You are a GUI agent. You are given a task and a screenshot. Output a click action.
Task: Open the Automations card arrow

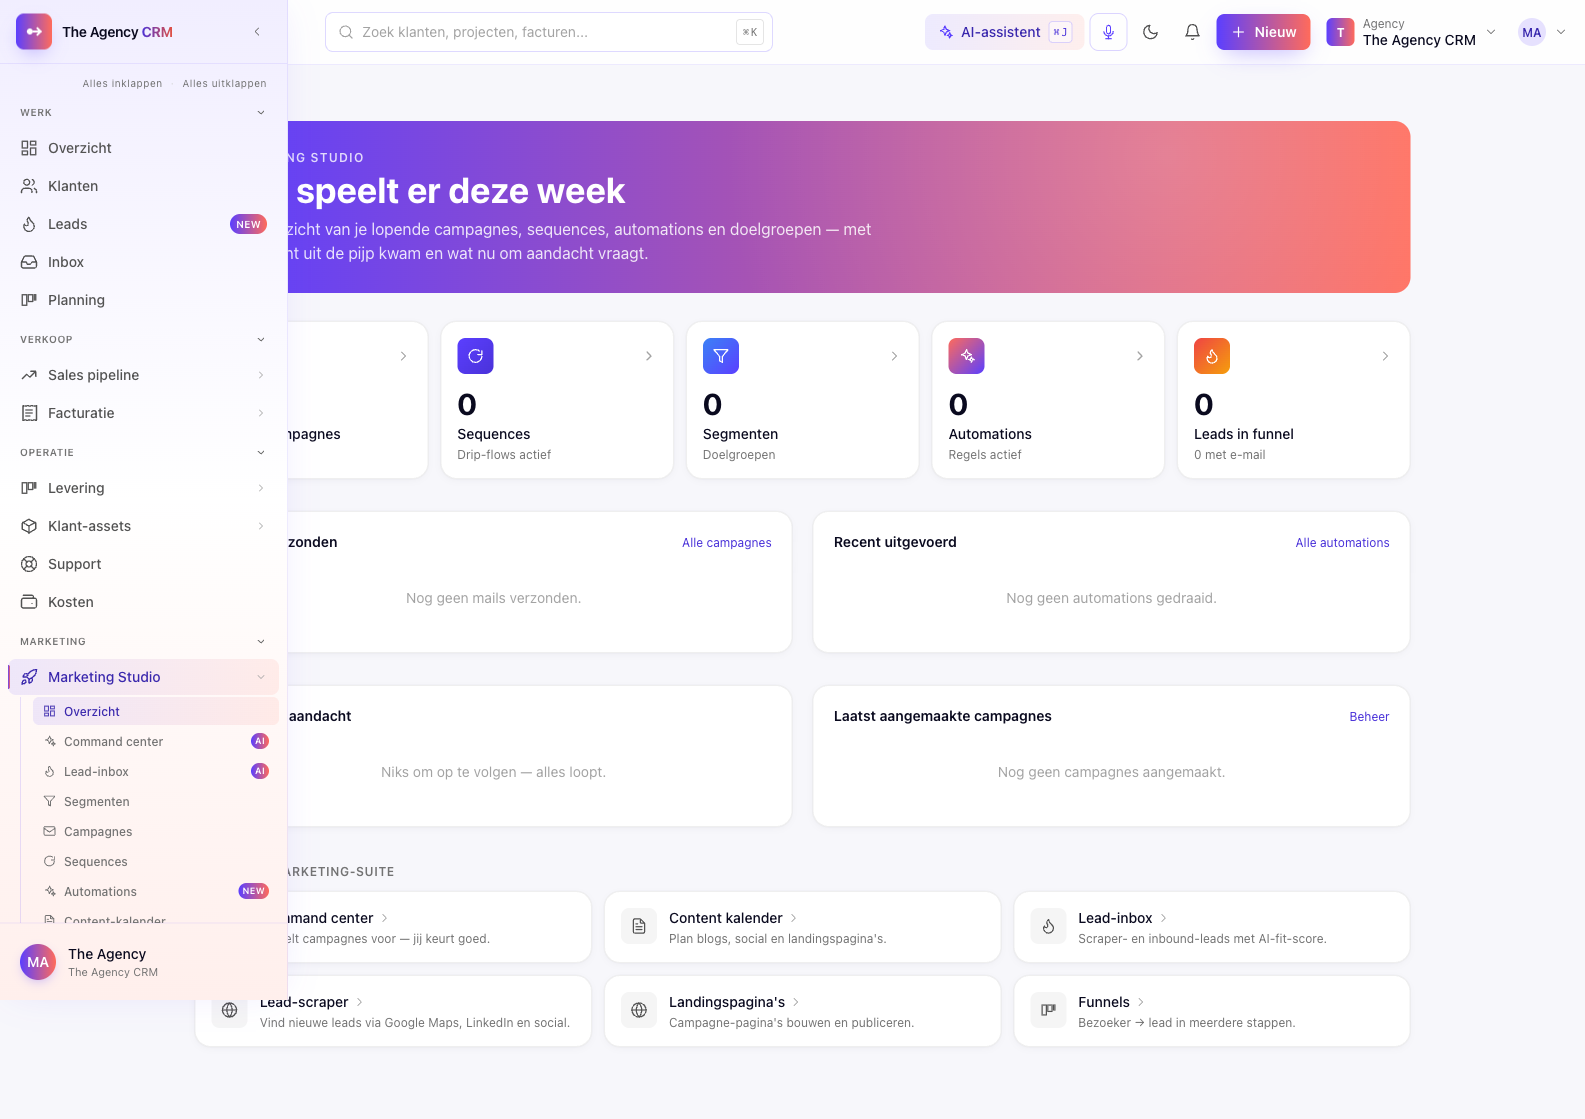point(1139,356)
